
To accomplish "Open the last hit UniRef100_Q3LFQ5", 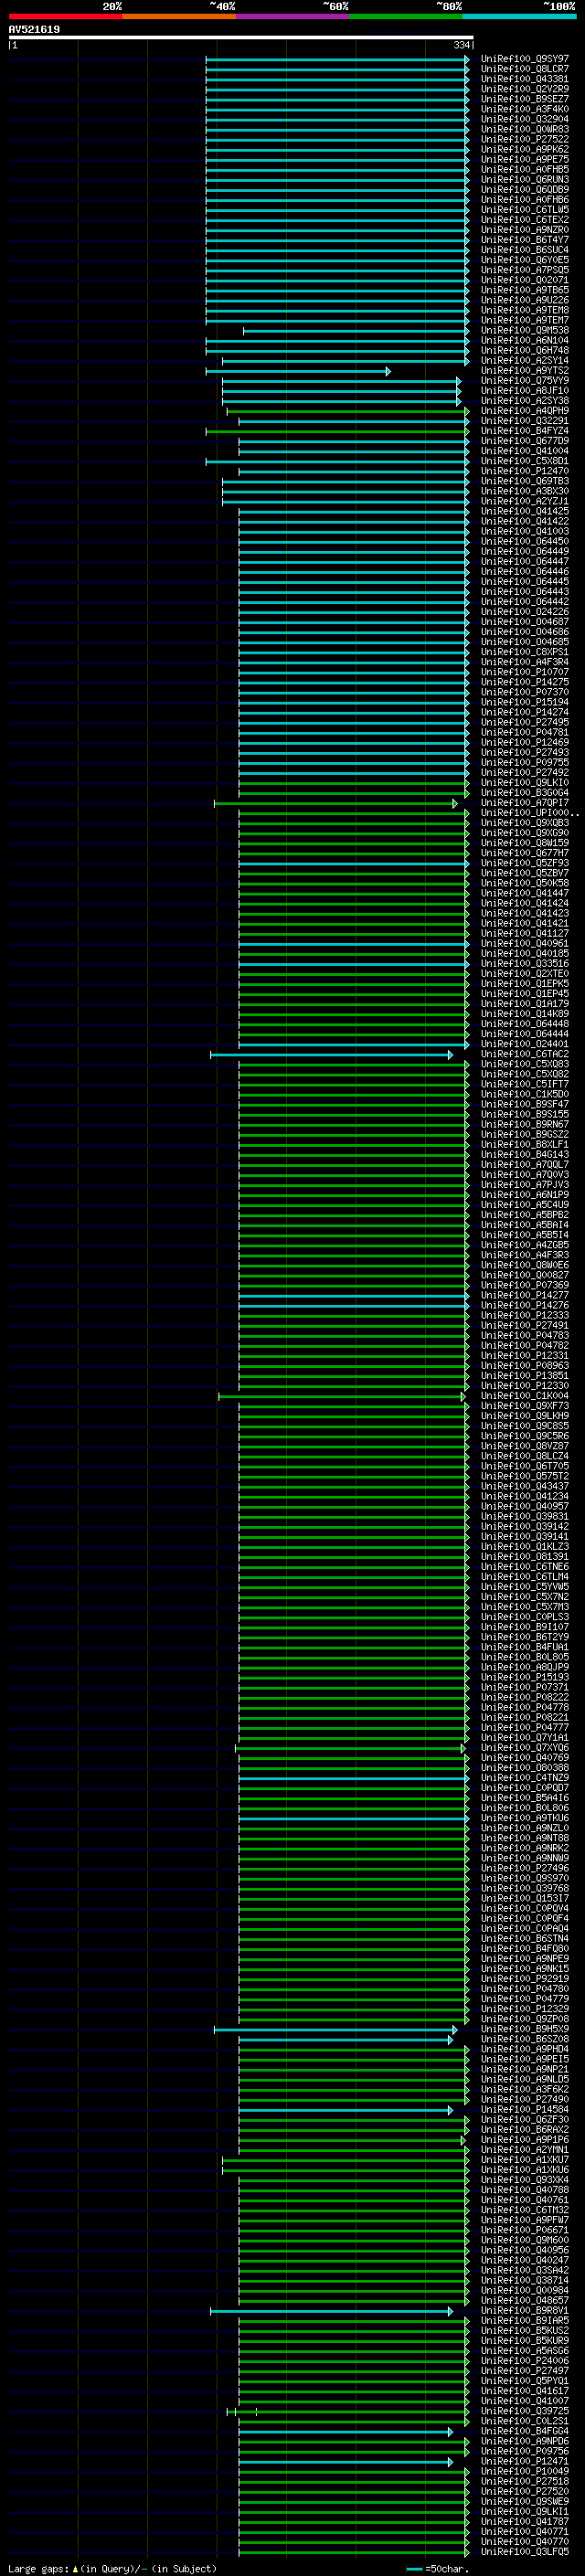I will tap(524, 2552).
